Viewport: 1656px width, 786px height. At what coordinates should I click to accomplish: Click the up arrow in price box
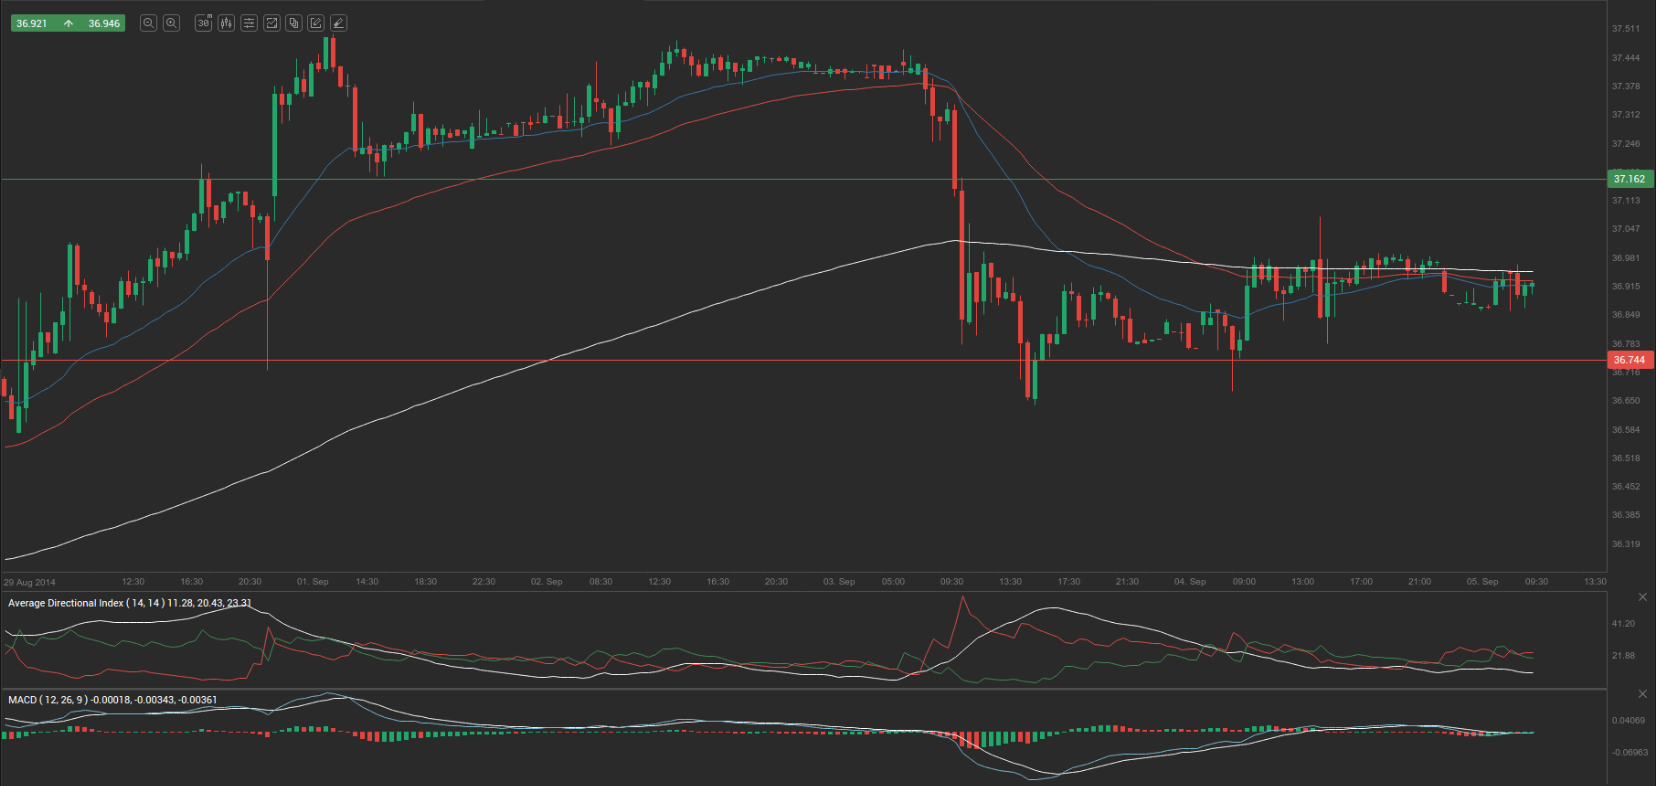point(68,23)
